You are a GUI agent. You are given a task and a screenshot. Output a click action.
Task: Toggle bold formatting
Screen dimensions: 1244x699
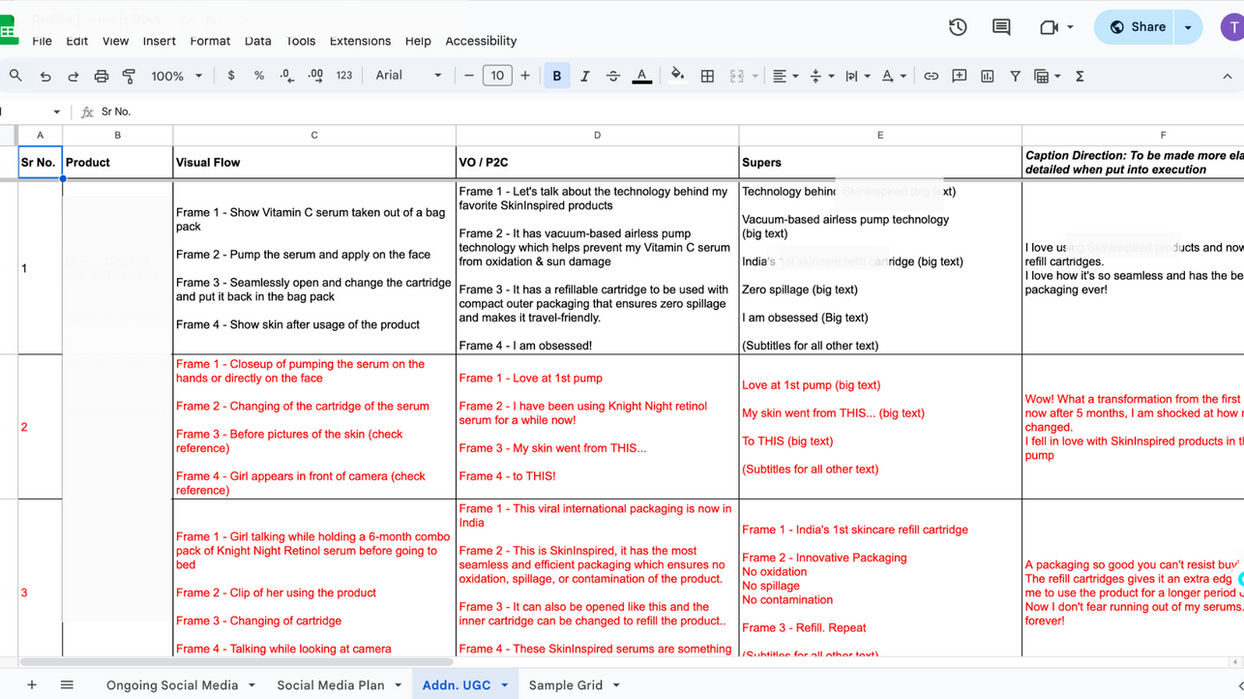557,76
